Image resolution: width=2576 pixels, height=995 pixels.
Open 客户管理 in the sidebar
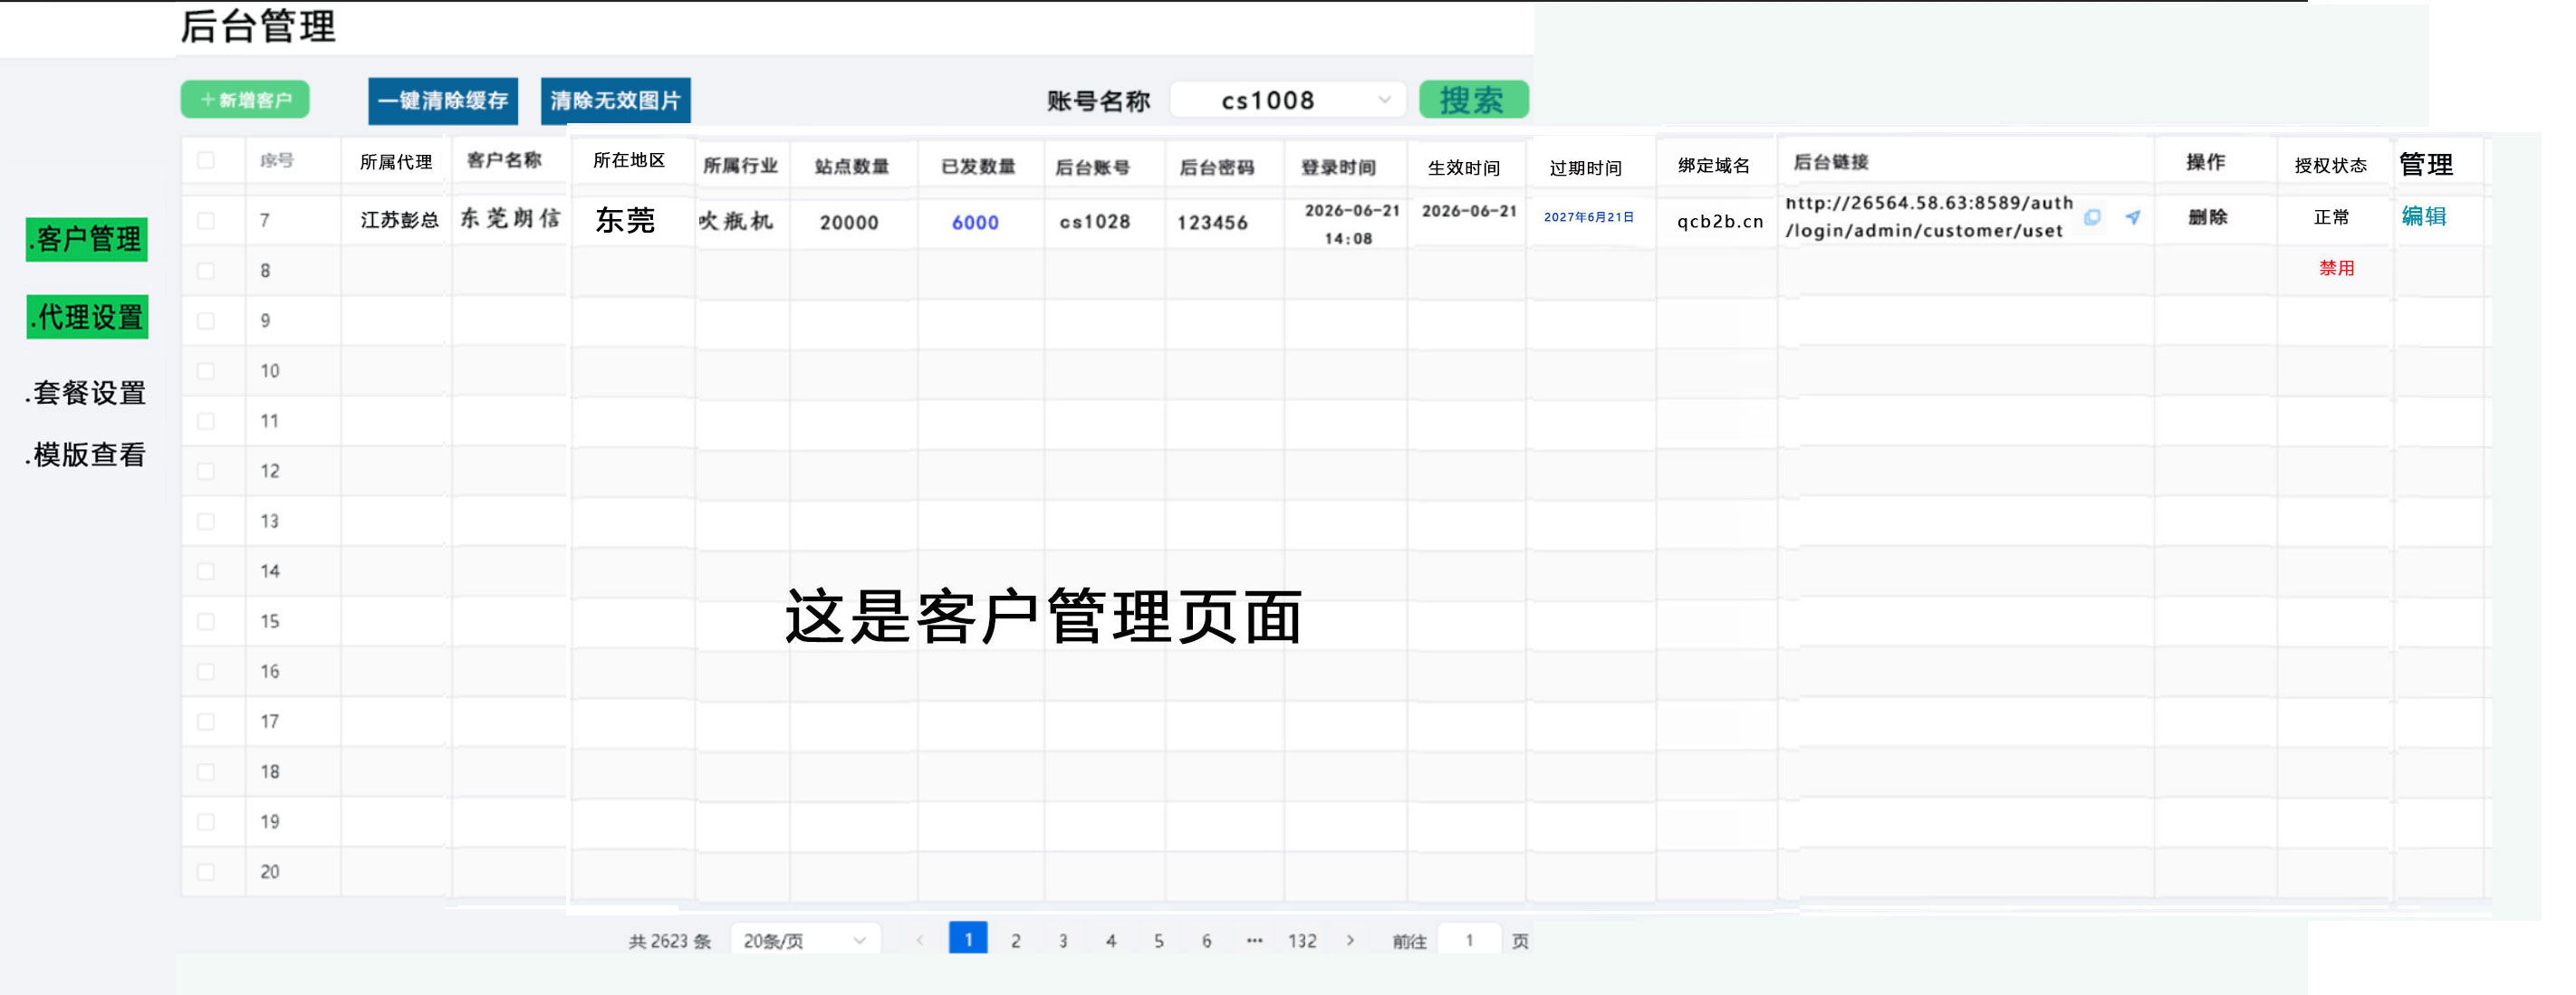pos(87,240)
